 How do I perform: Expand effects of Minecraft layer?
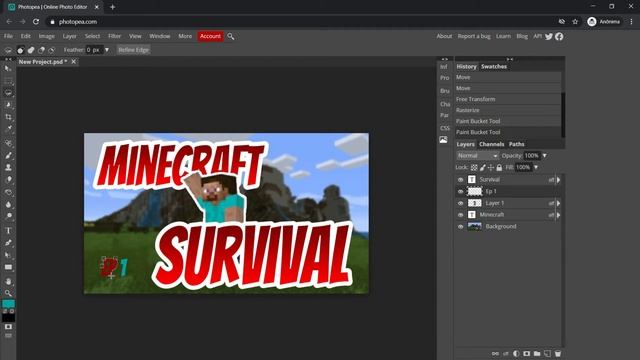(558, 215)
